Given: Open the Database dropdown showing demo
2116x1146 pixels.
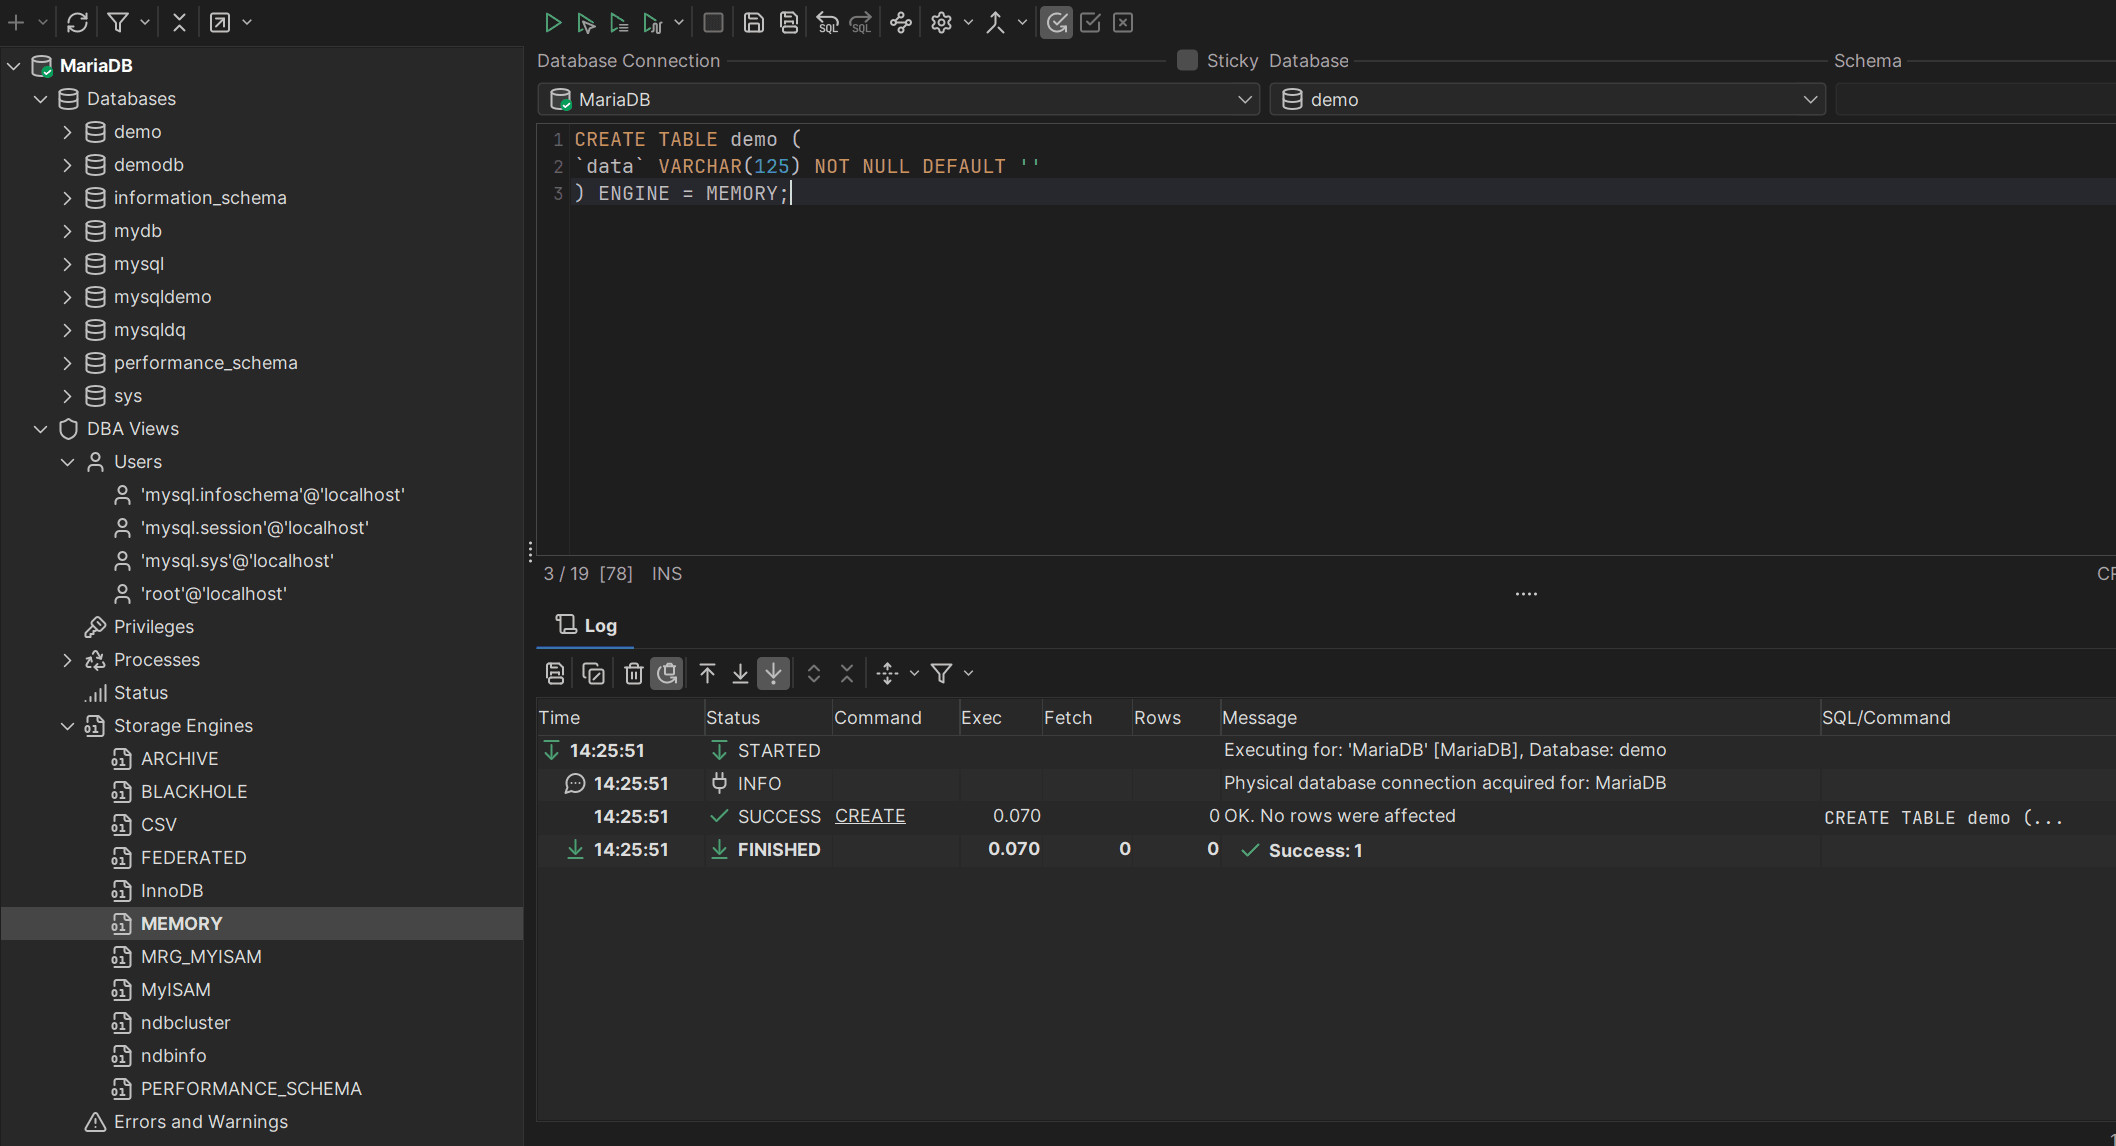Looking at the screenshot, I should point(1547,99).
